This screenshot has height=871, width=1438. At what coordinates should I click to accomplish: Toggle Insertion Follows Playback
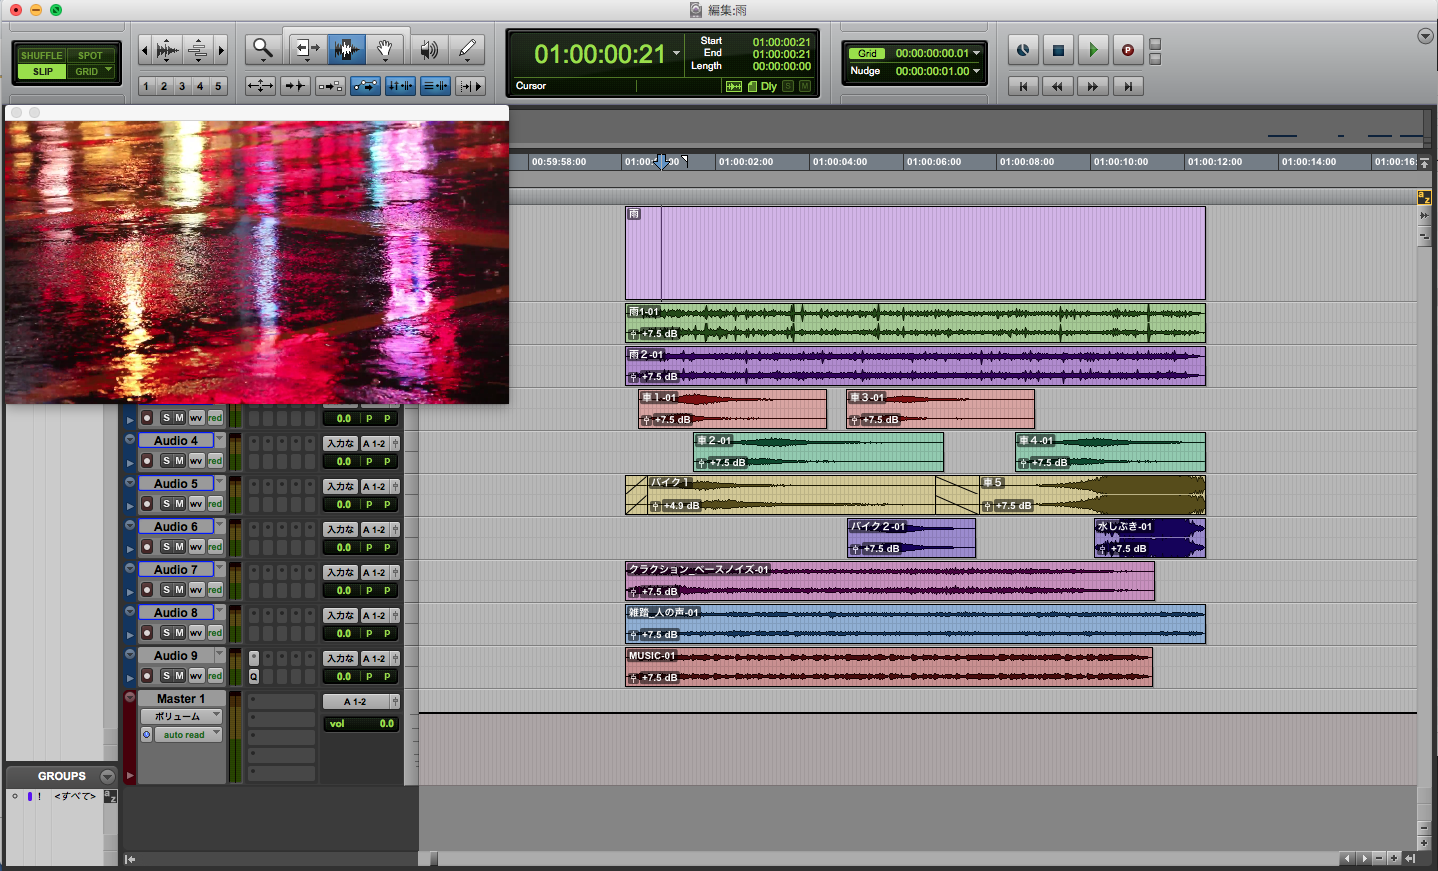pyautogui.click(x=470, y=86)
